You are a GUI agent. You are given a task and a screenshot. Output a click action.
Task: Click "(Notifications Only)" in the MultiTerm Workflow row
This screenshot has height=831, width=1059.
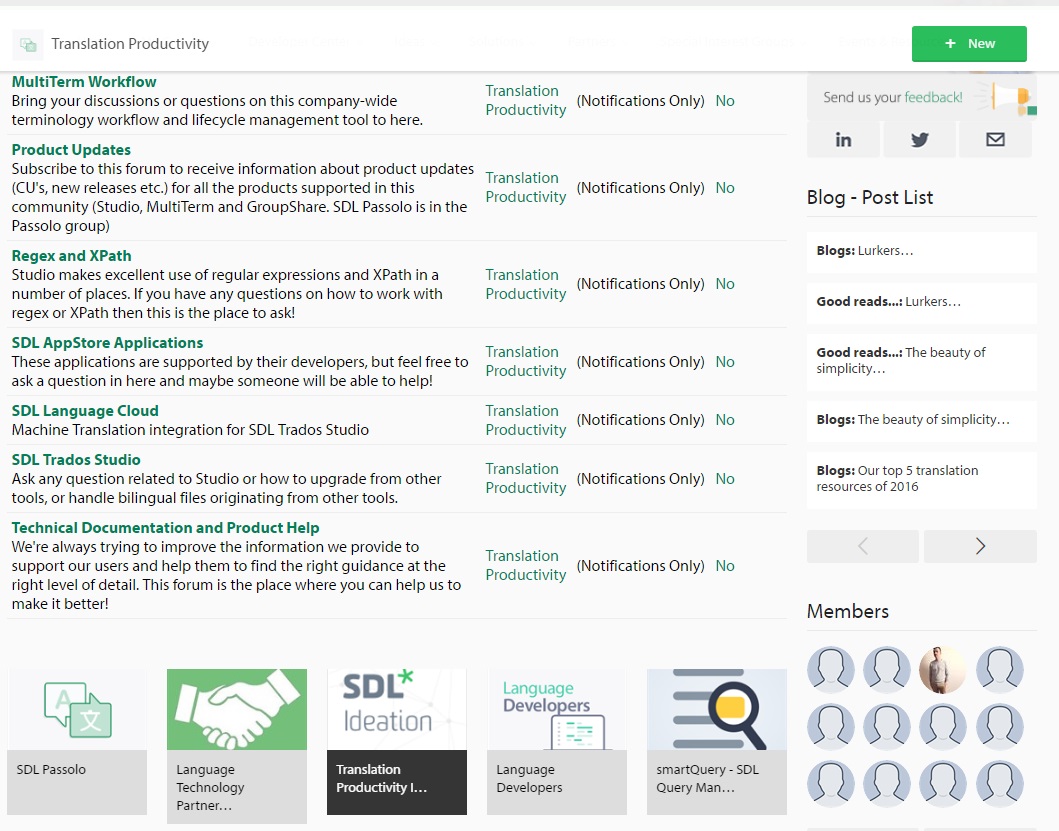[640, 101]
